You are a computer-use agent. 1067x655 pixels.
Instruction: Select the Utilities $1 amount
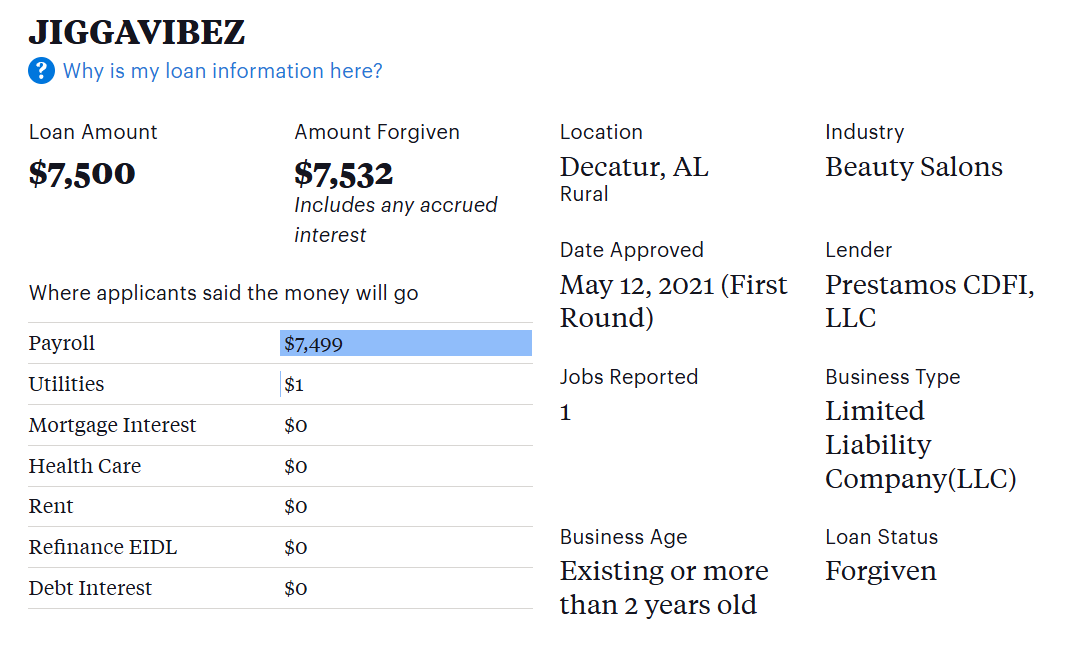(x=294, y=385)
